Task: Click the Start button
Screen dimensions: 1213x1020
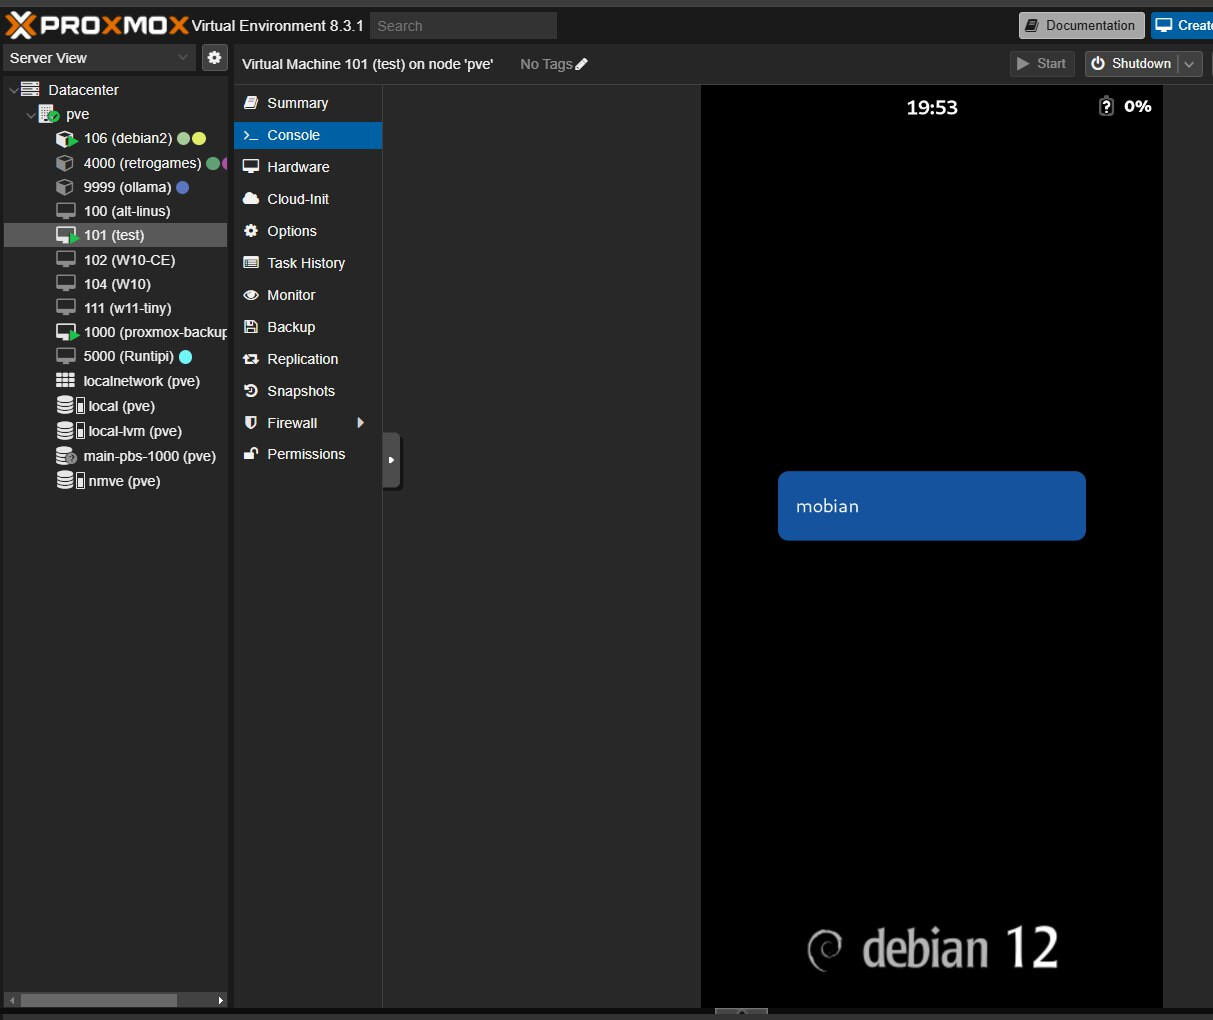Action: pos(1042,64)
